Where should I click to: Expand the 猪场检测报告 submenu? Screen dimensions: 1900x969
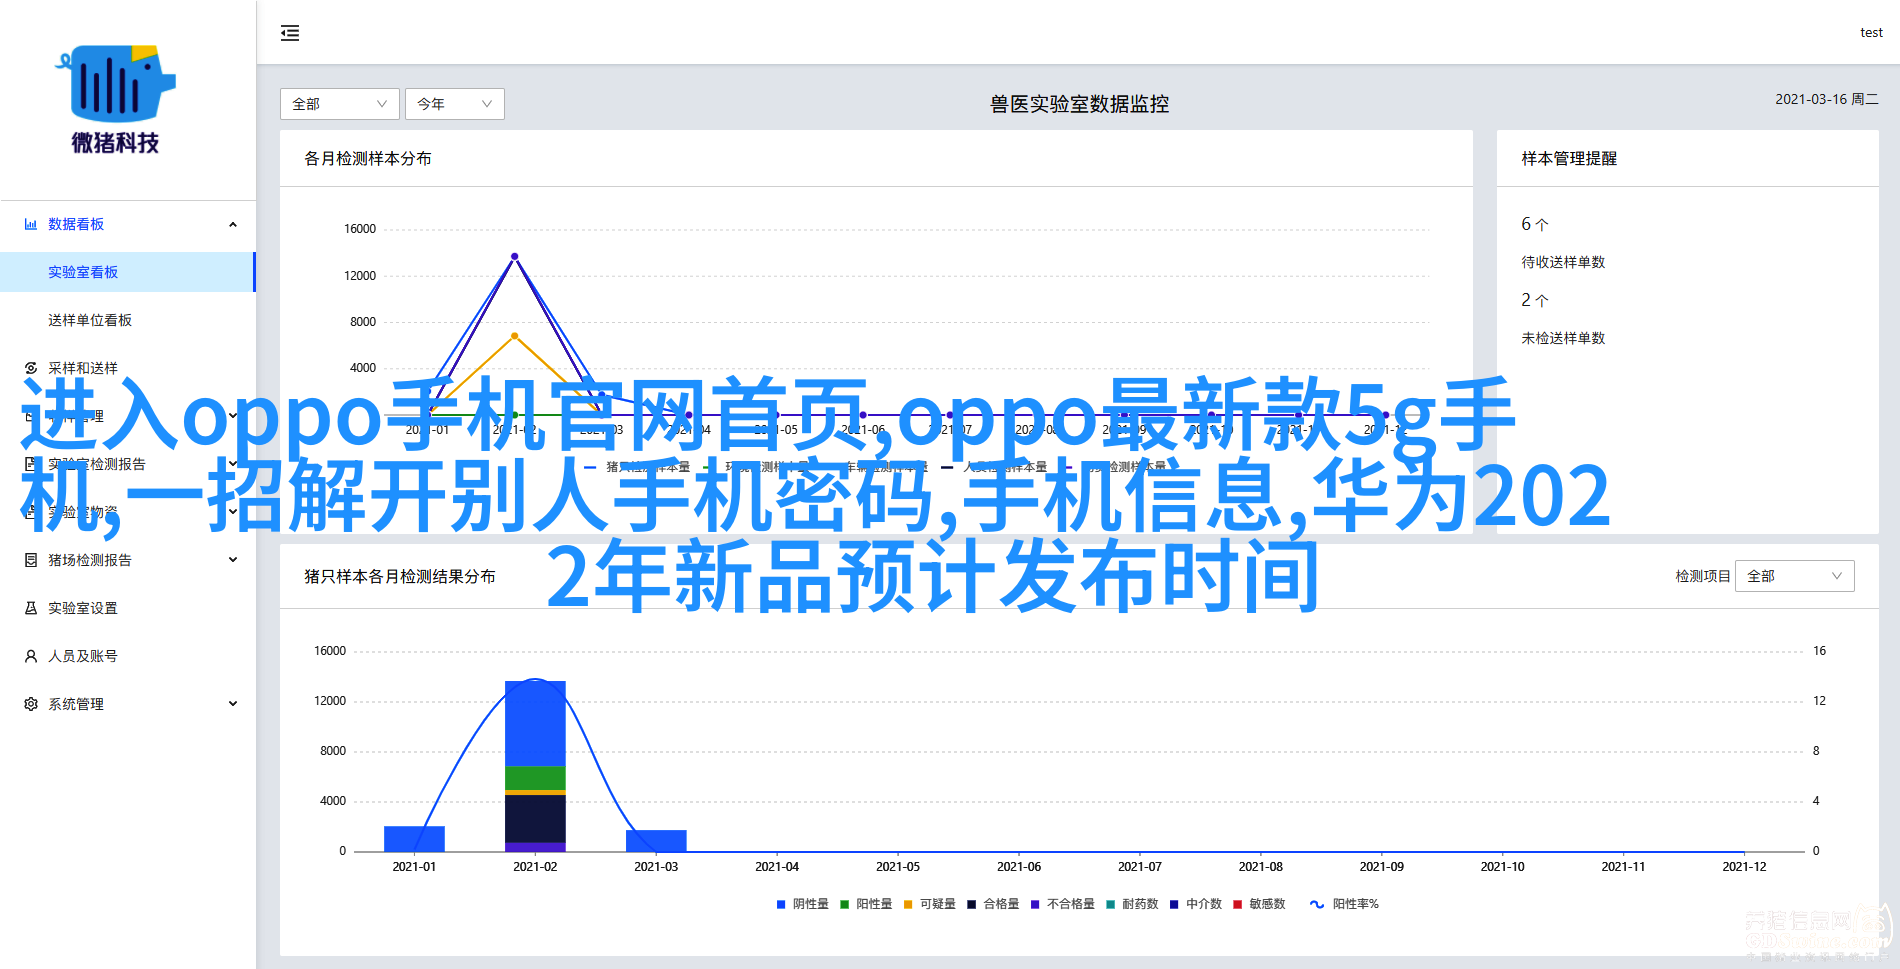[233, 560]
